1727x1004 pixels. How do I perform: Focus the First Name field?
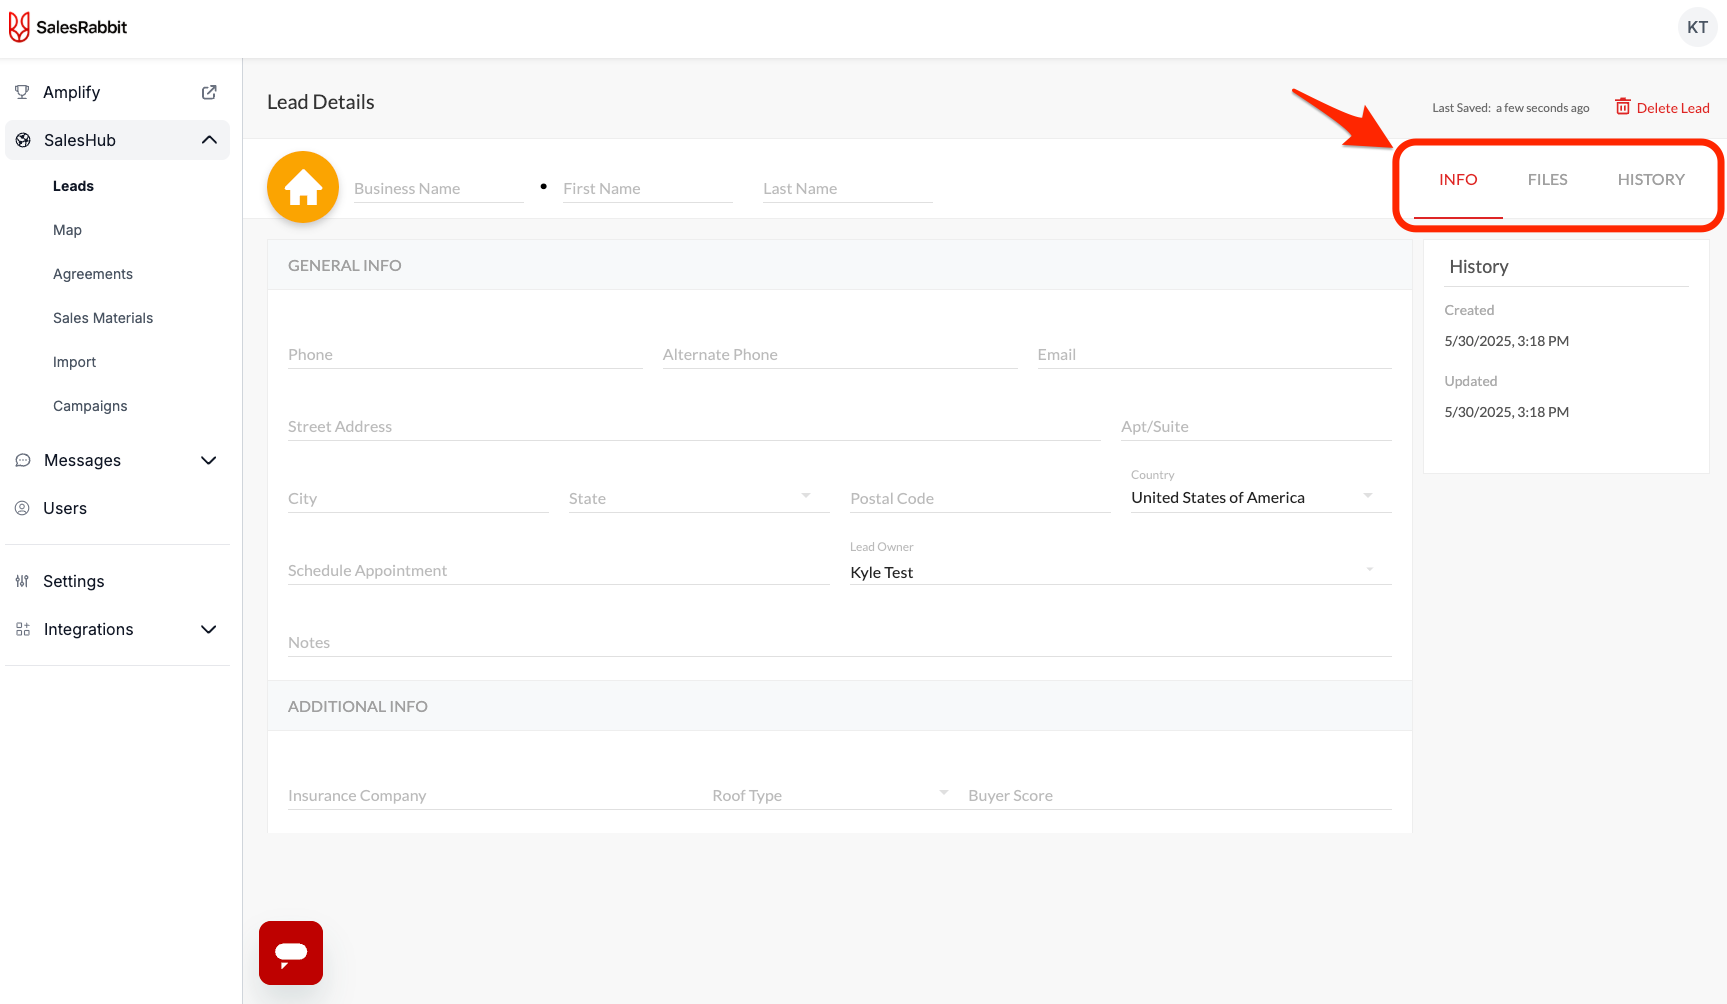coord(648,188)
